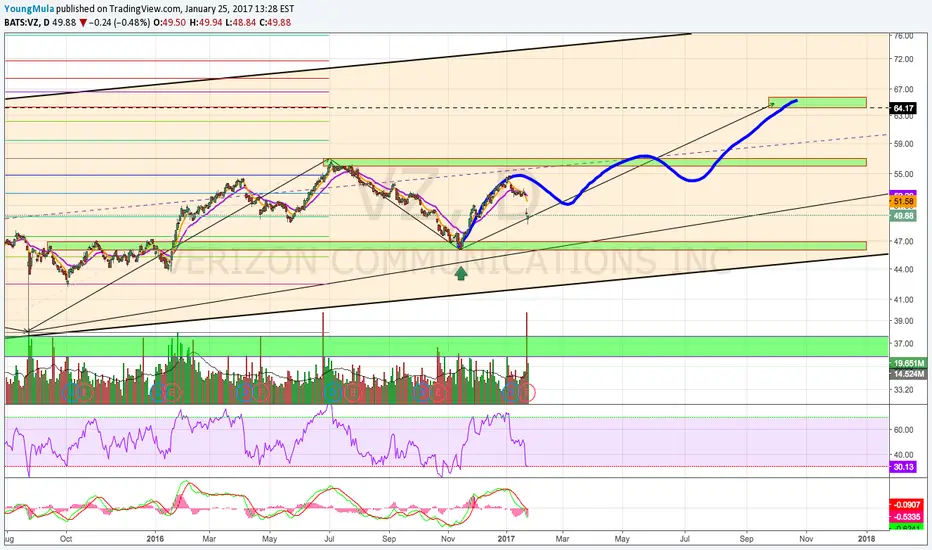Screen dimensions: 932x550
Task: Click the L:48.84 low value
Action: click(x=241, y=23)
